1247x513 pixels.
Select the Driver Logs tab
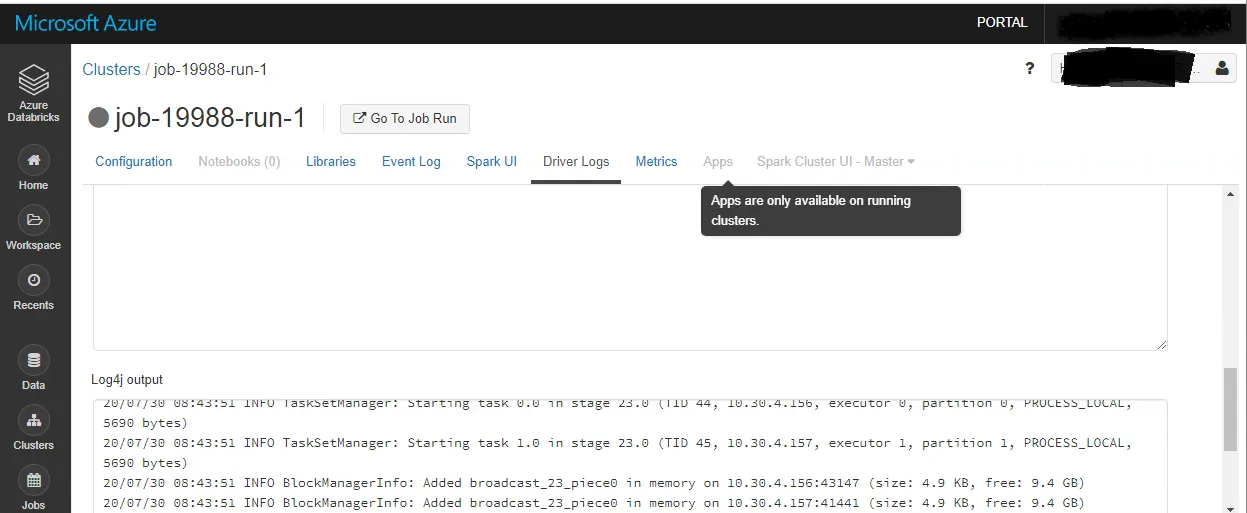click(576, 161)
